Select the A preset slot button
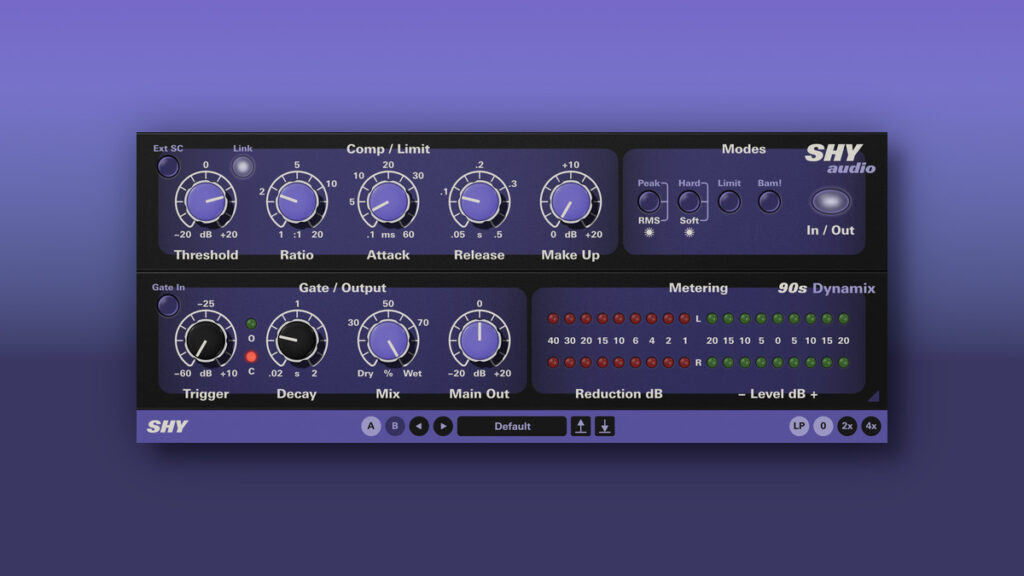Screen dimensions: 1024x576 pos(371,426)
